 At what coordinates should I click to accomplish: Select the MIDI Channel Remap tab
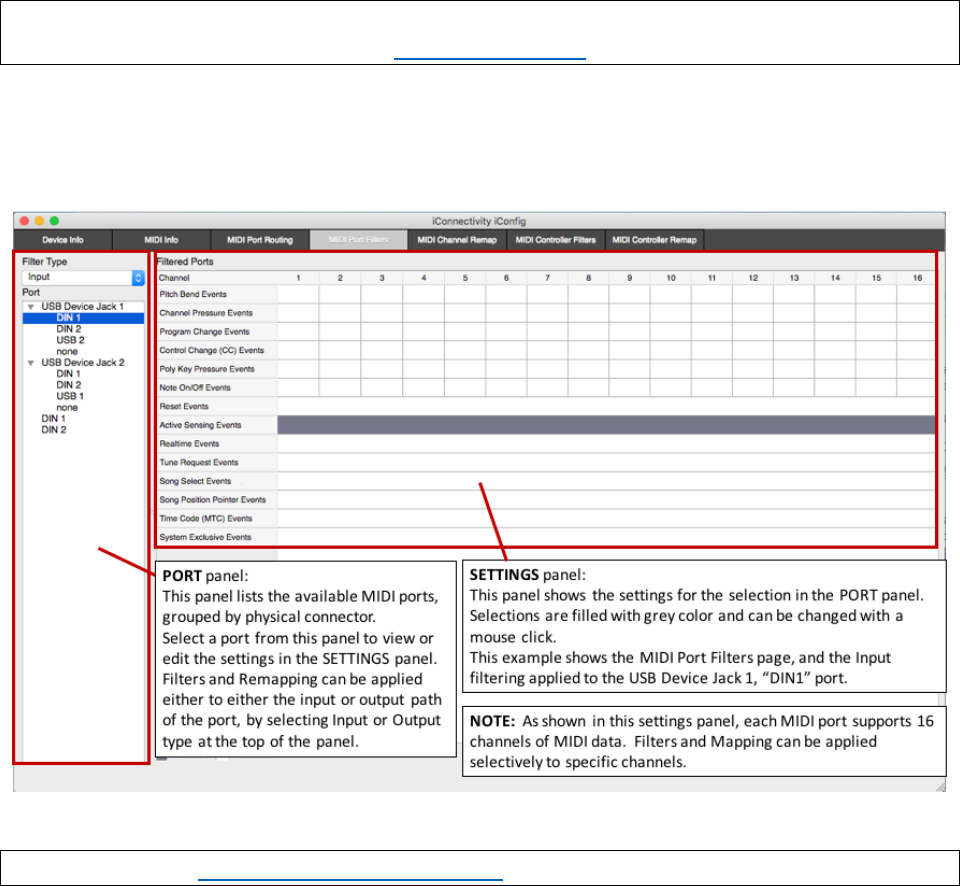click(456, 240)
